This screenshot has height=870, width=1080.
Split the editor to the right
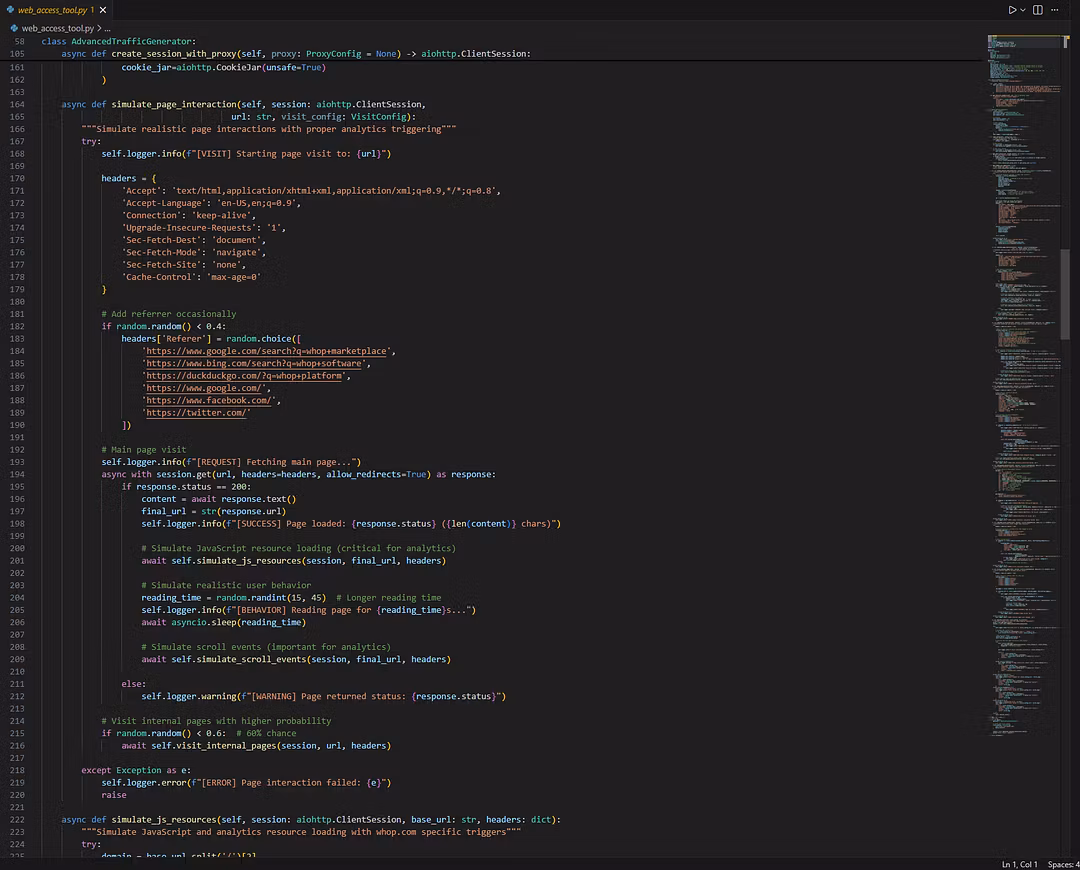coord(1038,10)
